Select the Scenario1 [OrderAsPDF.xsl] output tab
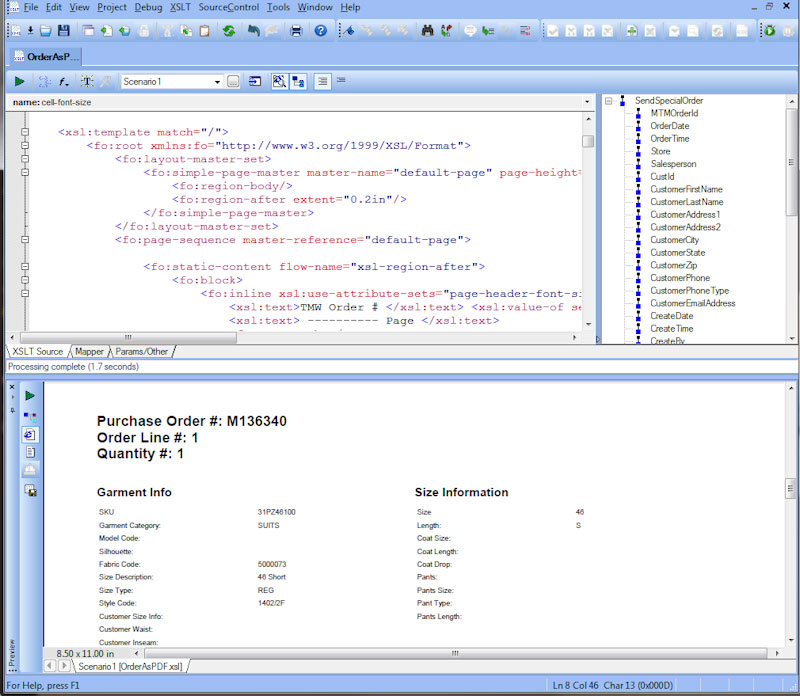800x696 pixels. [130, 666]
